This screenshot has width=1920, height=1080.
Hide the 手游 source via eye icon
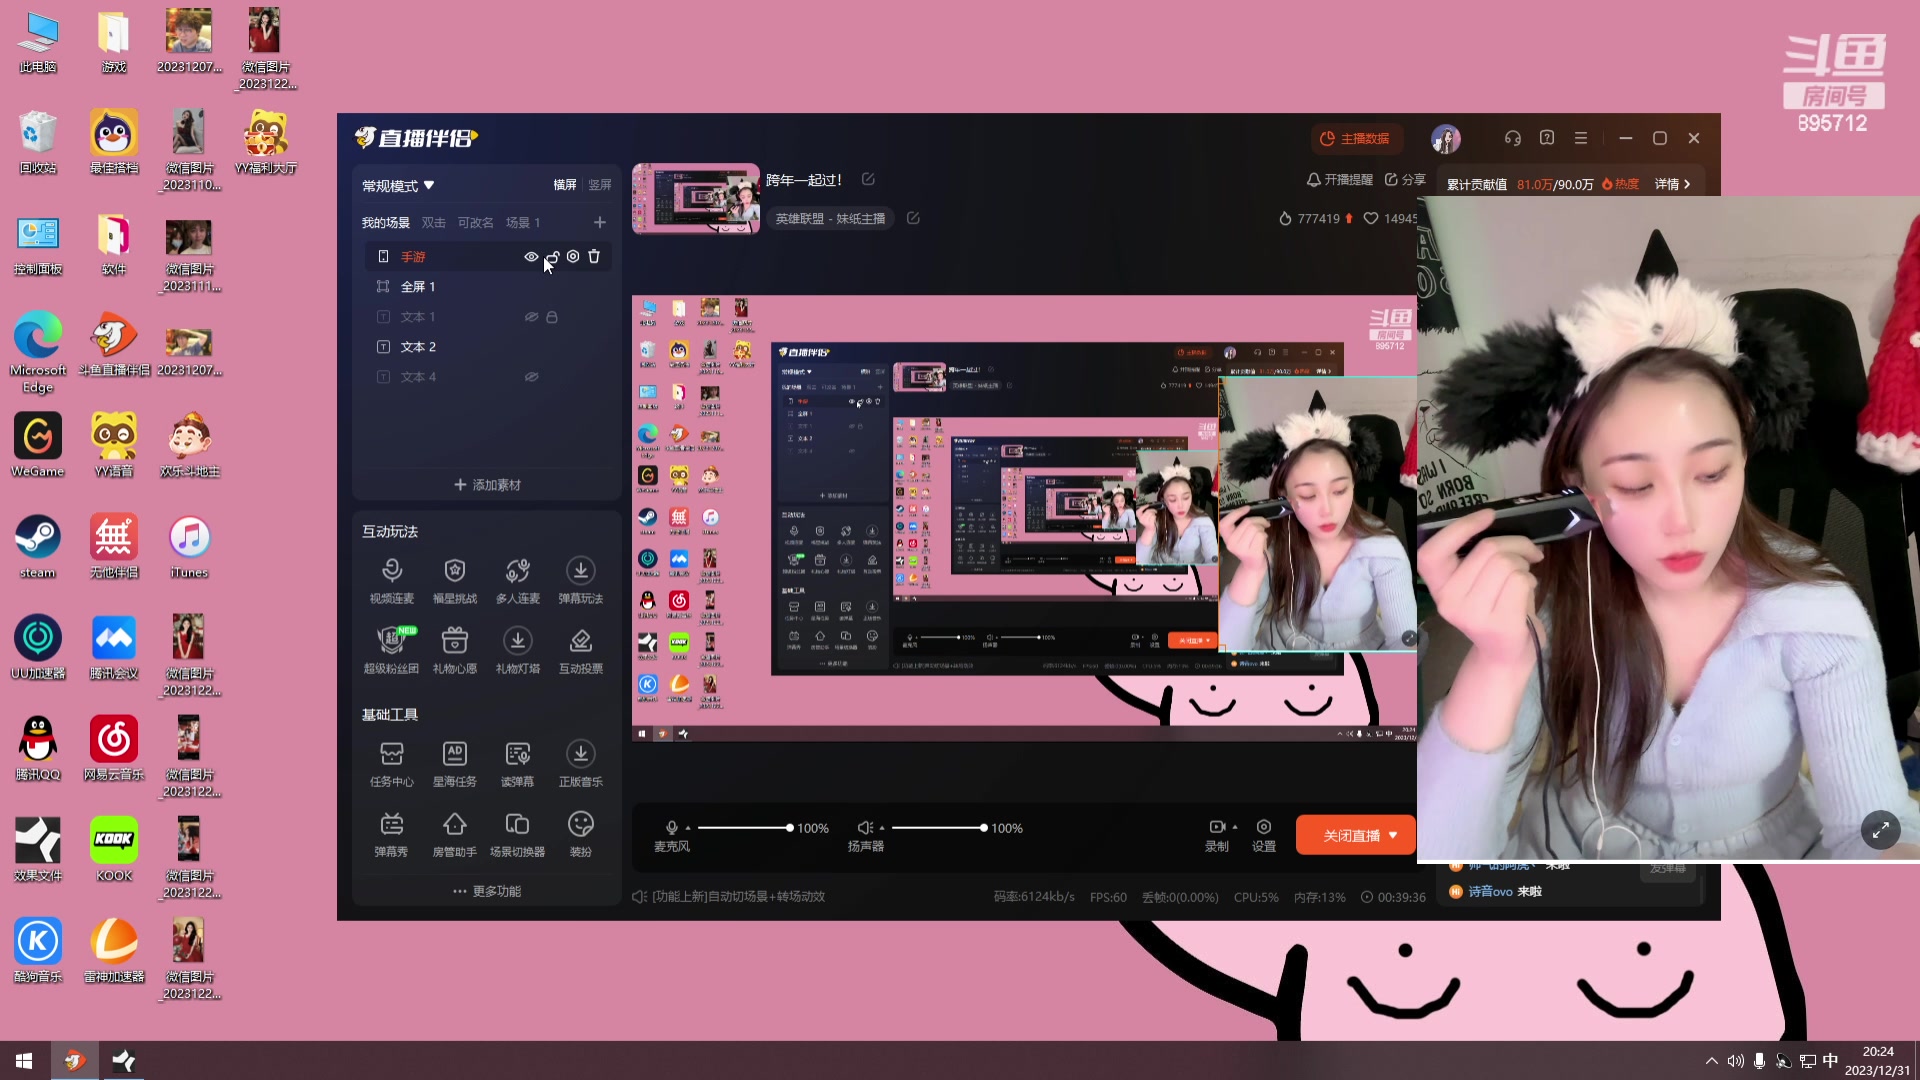(531, 257)
